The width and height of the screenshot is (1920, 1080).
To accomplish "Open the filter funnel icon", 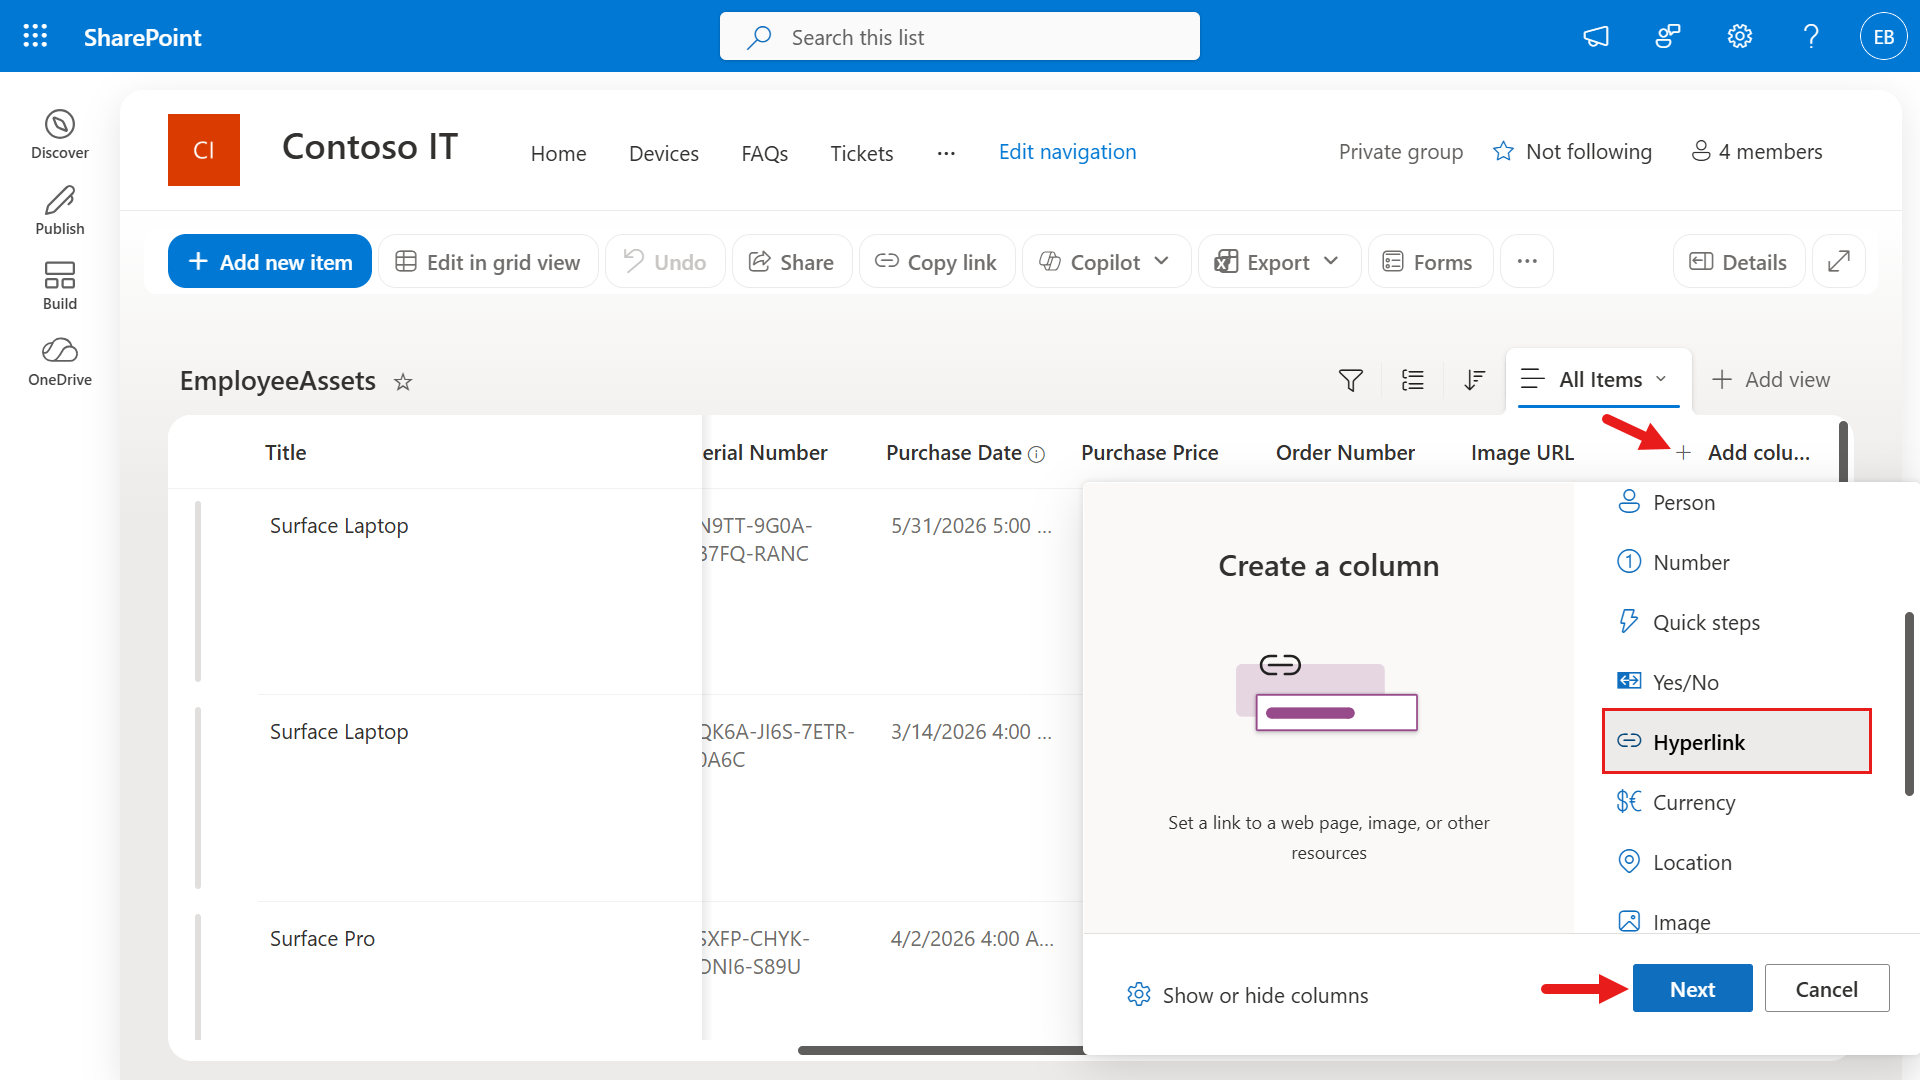I will coord(1351,380).
